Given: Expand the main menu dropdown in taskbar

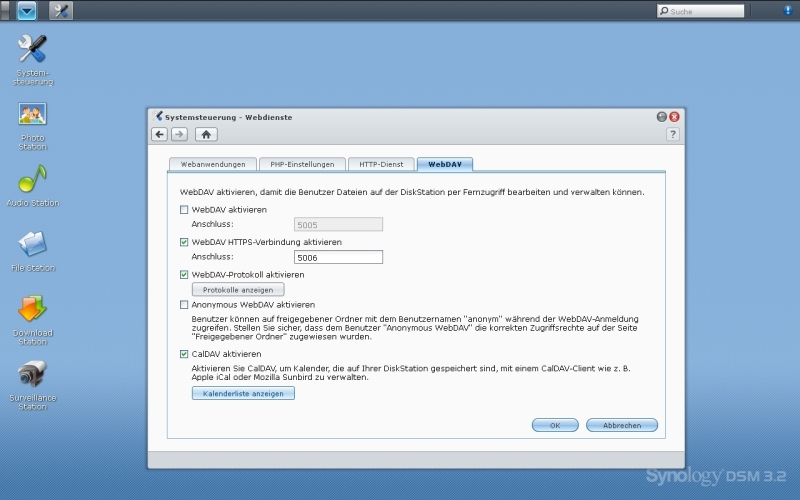Looking at the screenshot, I should coord(27,11).
